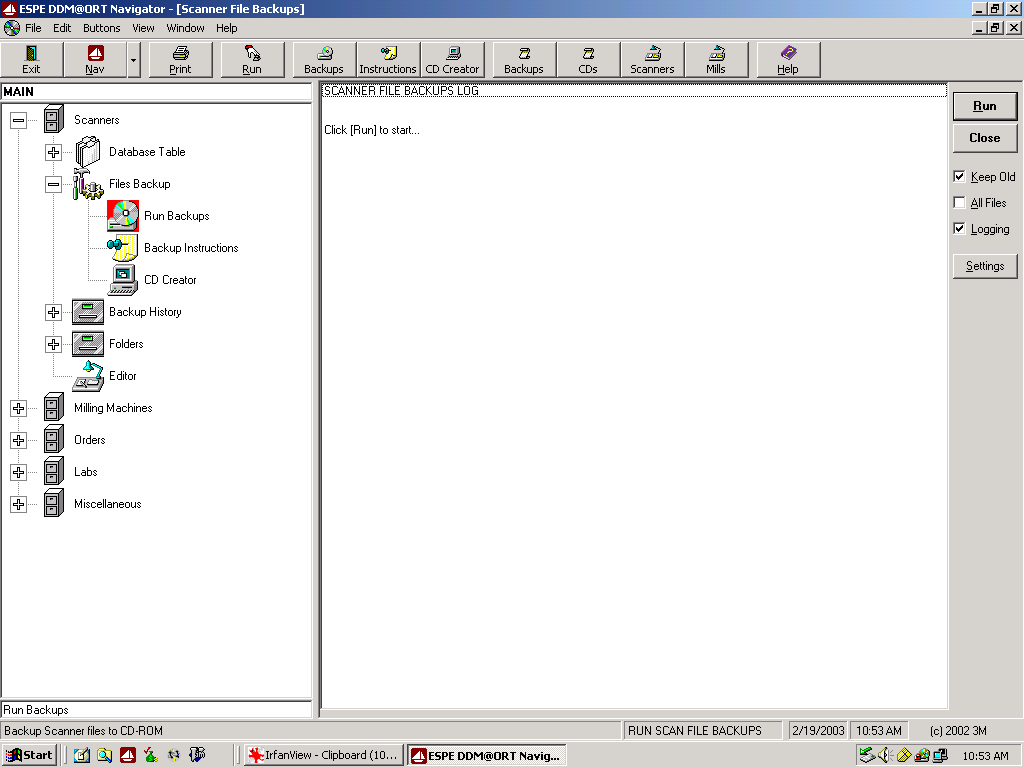The height and width of the screenshot is (768, 1024).
Task: Open the Window menu
Action: click(x=185, y=28)
